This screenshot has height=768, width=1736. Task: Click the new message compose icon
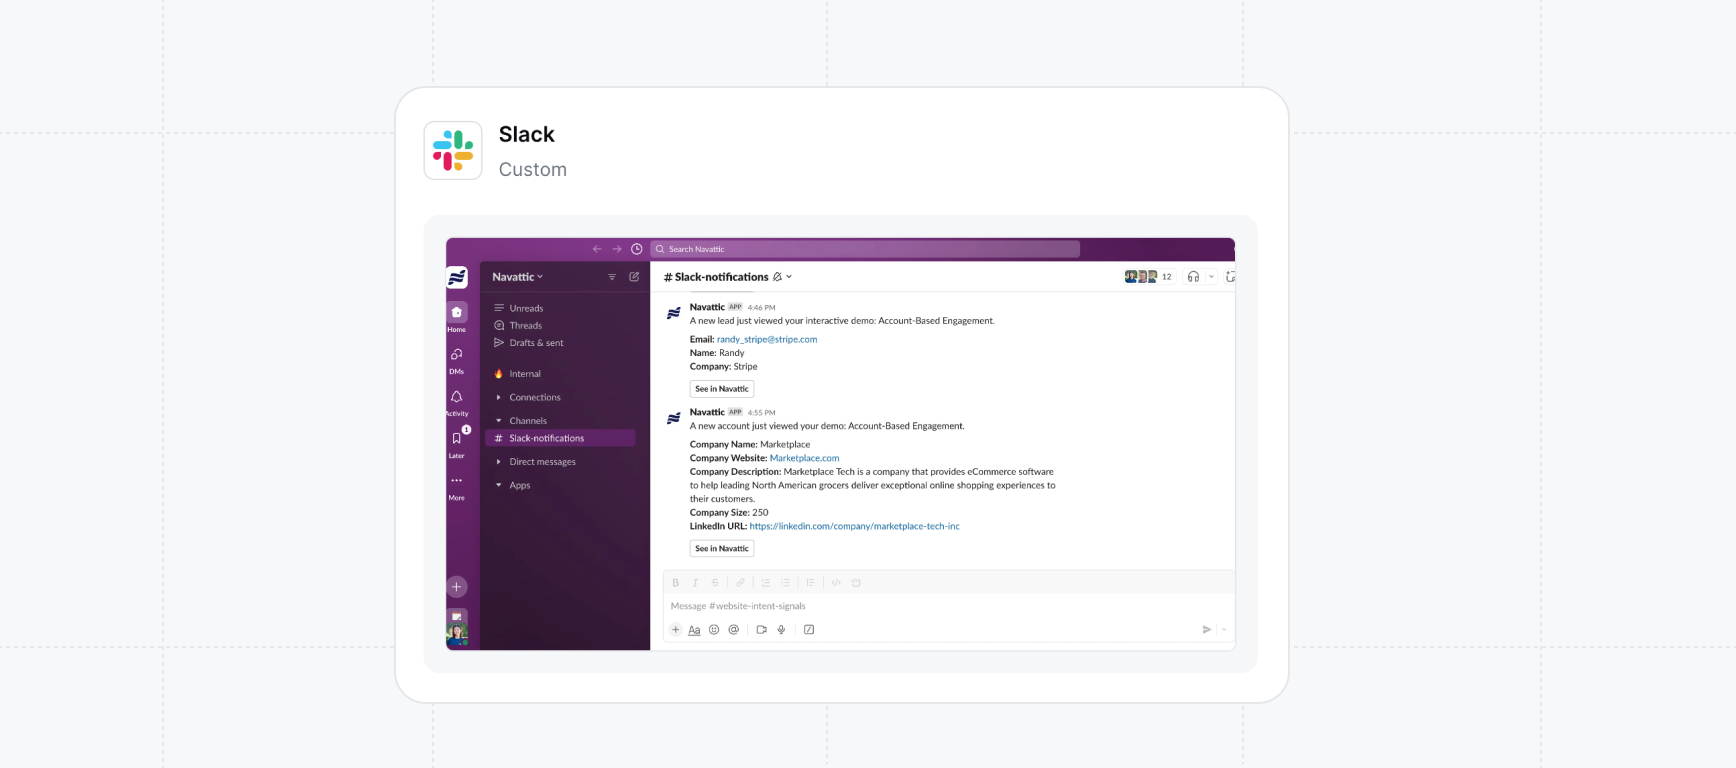pos(634,277)
